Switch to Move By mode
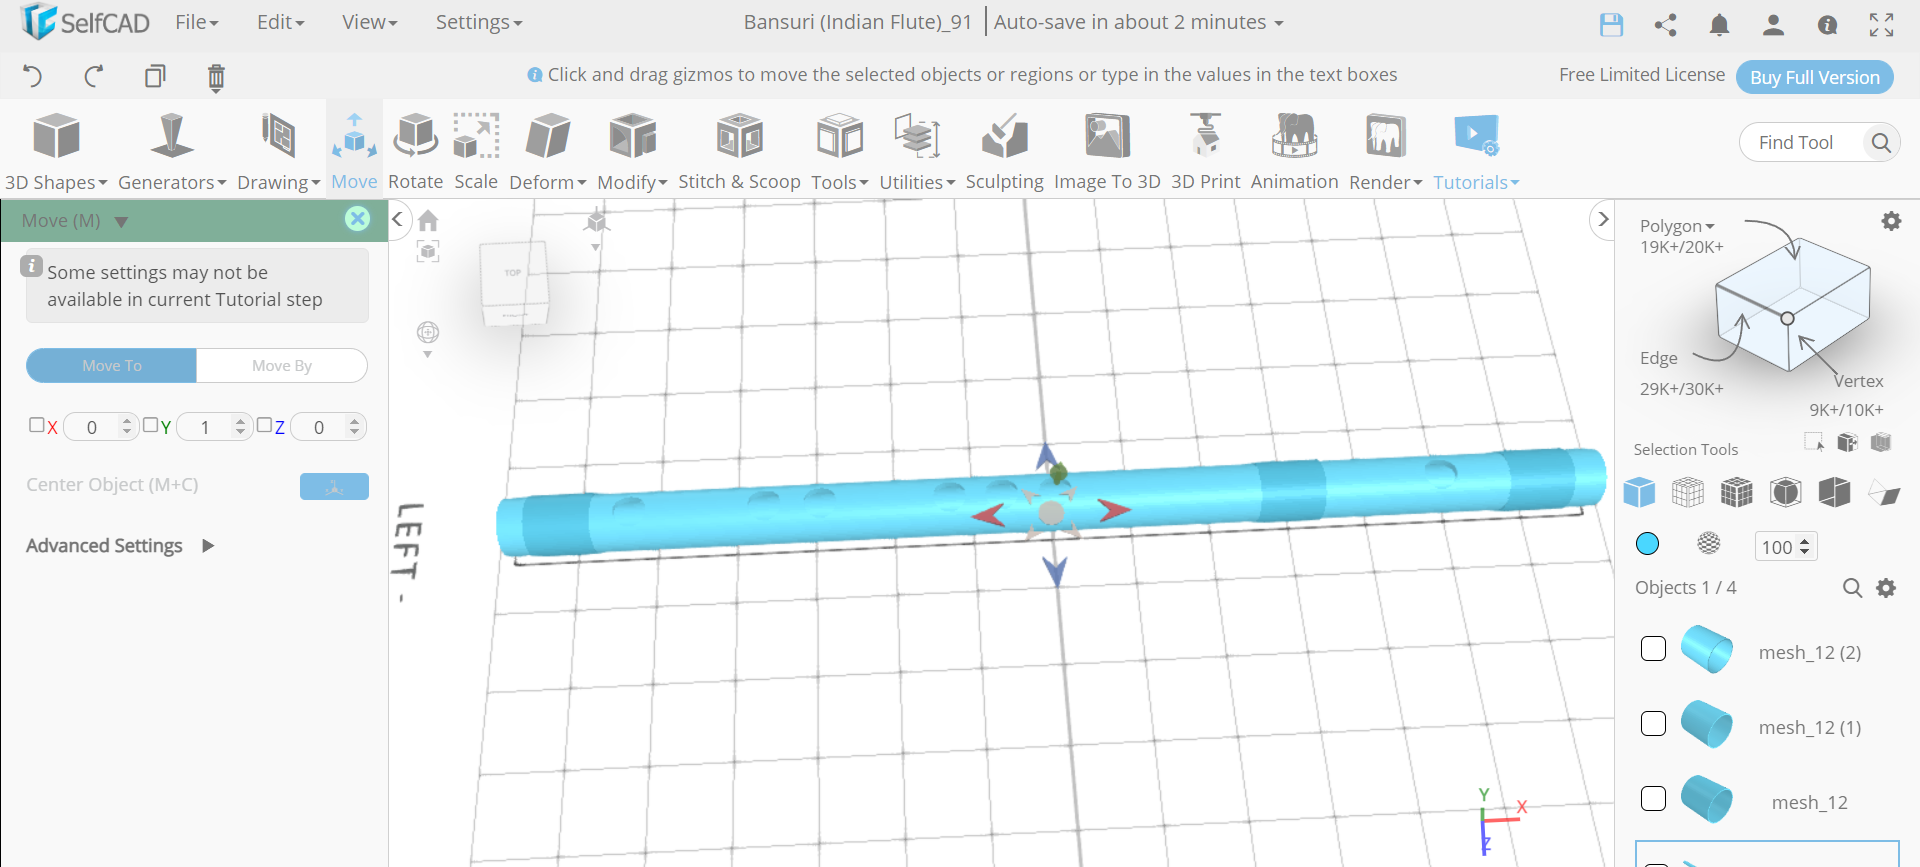1920x867 pixels. coord(282,365)
